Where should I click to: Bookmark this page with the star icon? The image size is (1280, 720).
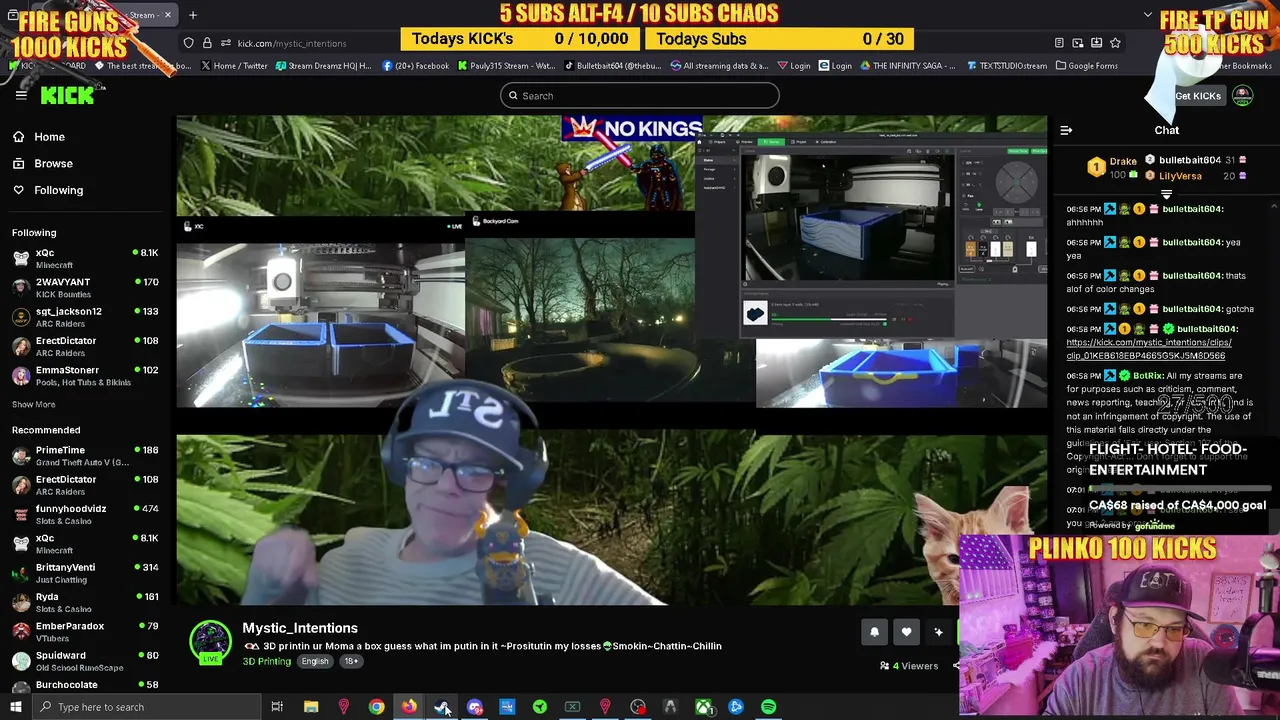pyautogui.click(x=1115, y=43)
